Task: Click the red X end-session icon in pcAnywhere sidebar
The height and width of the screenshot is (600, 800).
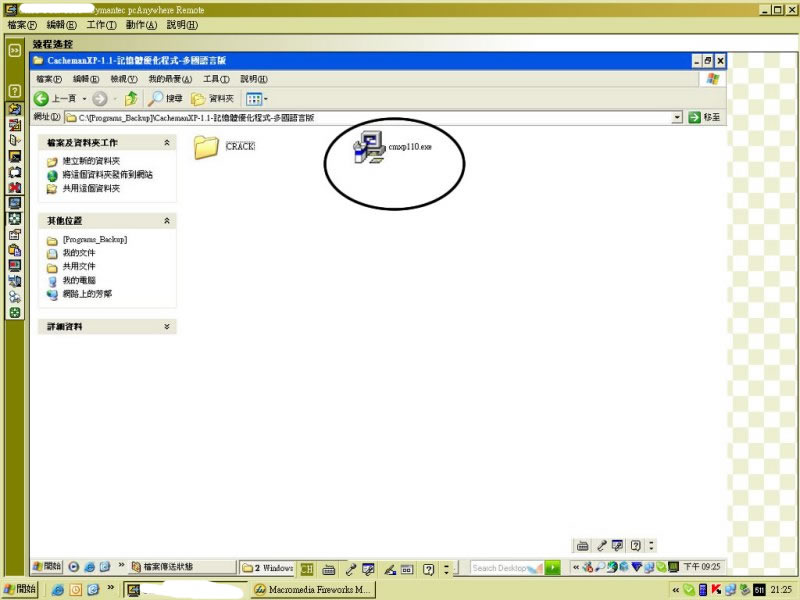Action: tap(15, 187)
